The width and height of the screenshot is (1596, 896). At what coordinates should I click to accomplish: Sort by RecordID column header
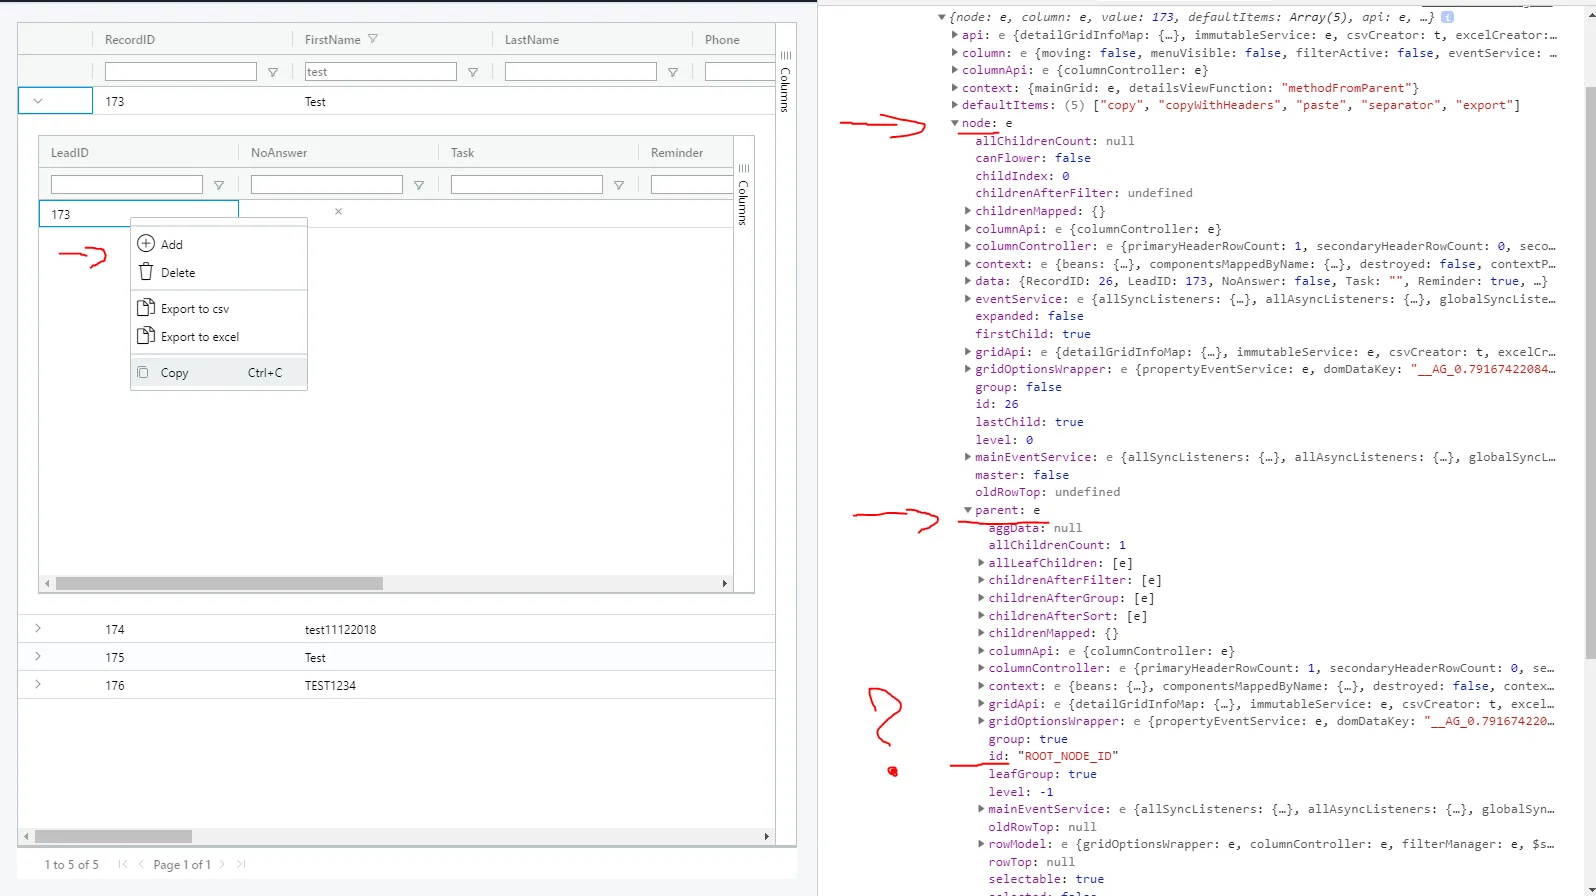pyautogui.click(x=130, y=40)
